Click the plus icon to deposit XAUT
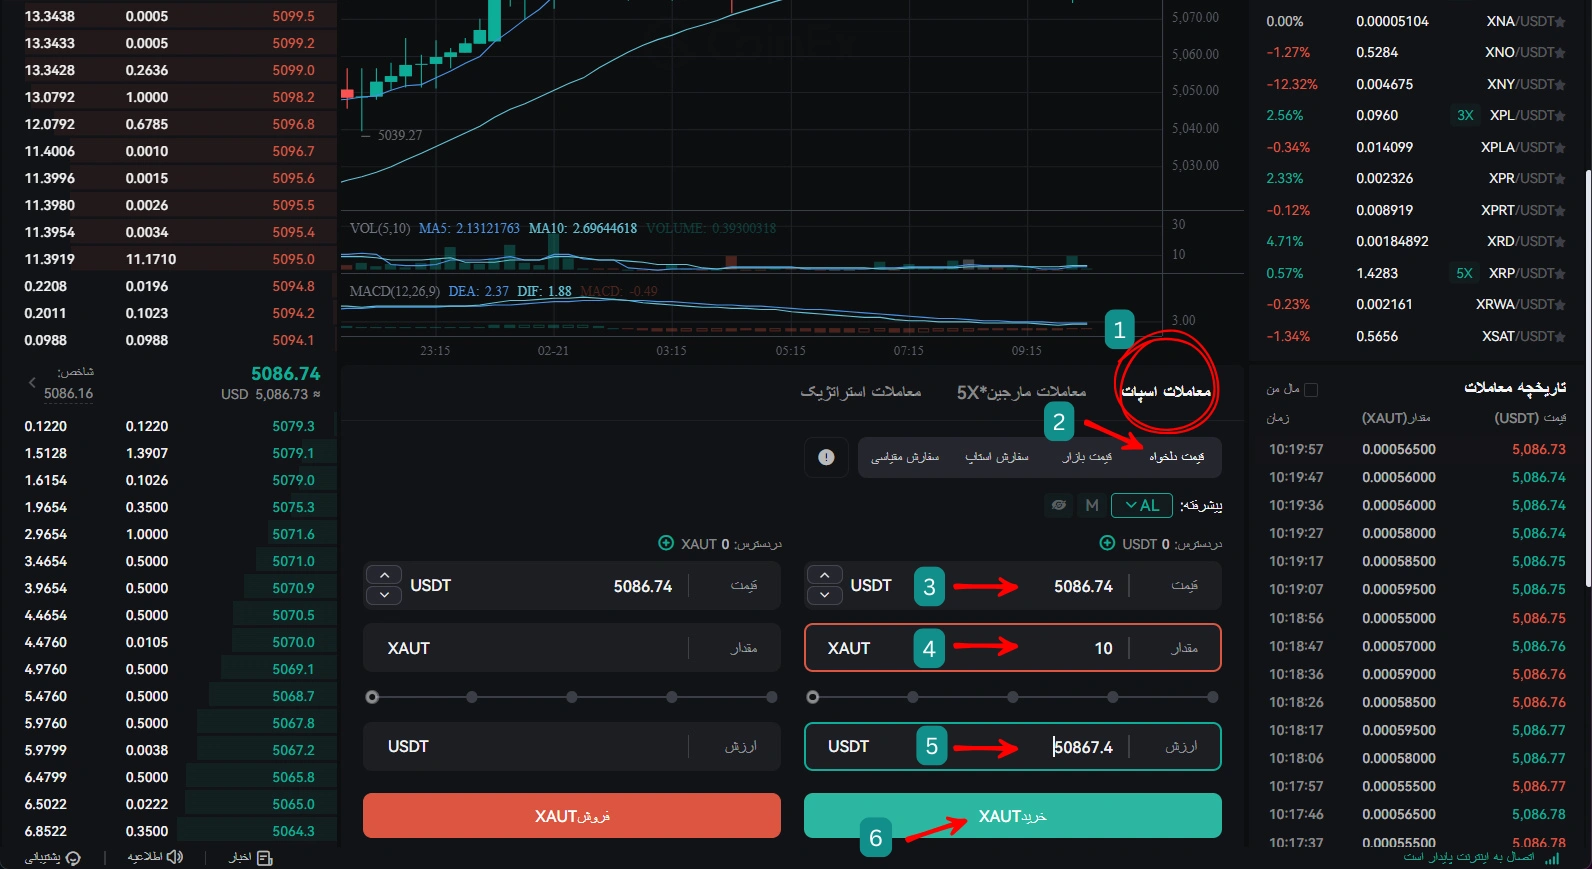This screenshot has height=869, width=1592. 666,543
